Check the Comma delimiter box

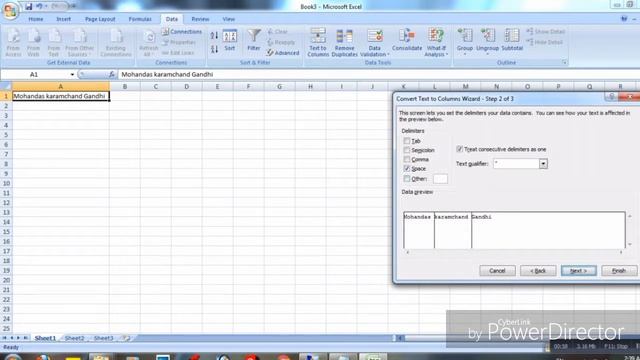pos(407,159)
